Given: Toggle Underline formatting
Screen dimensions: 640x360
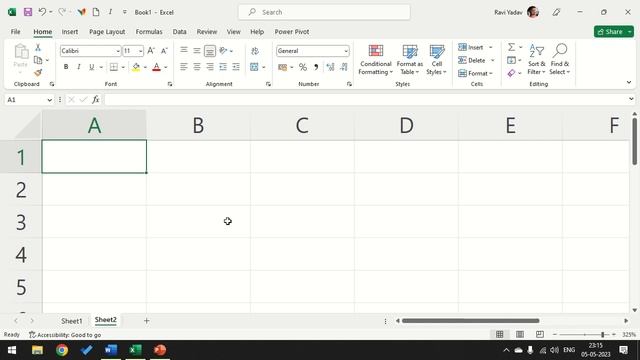Looking at the screenshot, I should [x=91, y=67].
